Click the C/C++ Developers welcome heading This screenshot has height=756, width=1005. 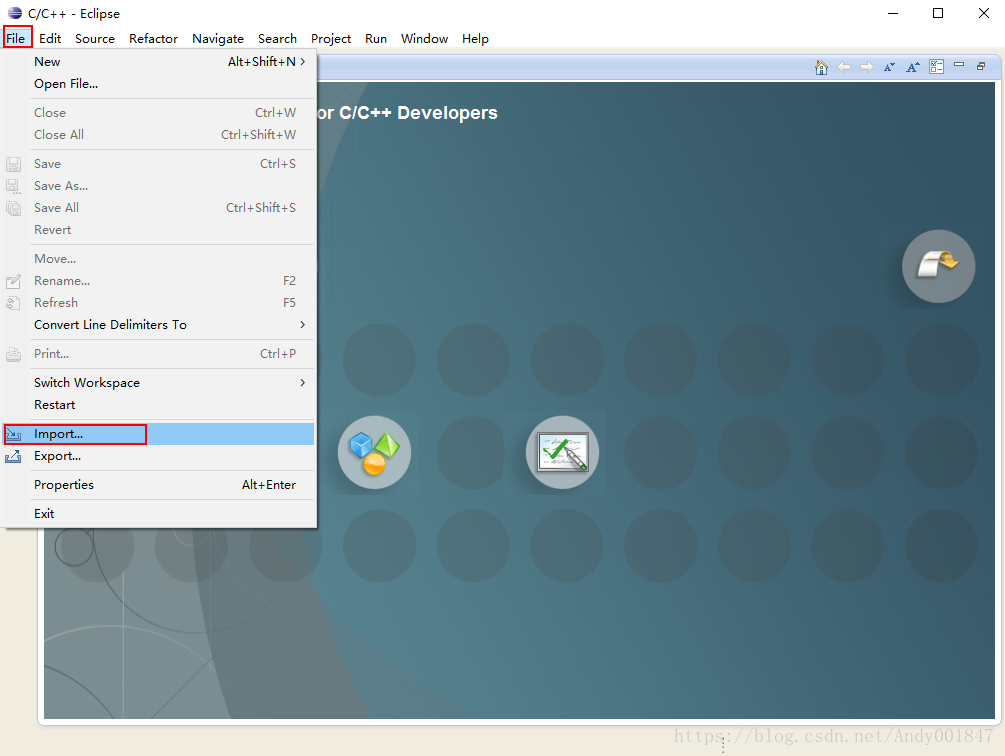click(x=408, y=113)
